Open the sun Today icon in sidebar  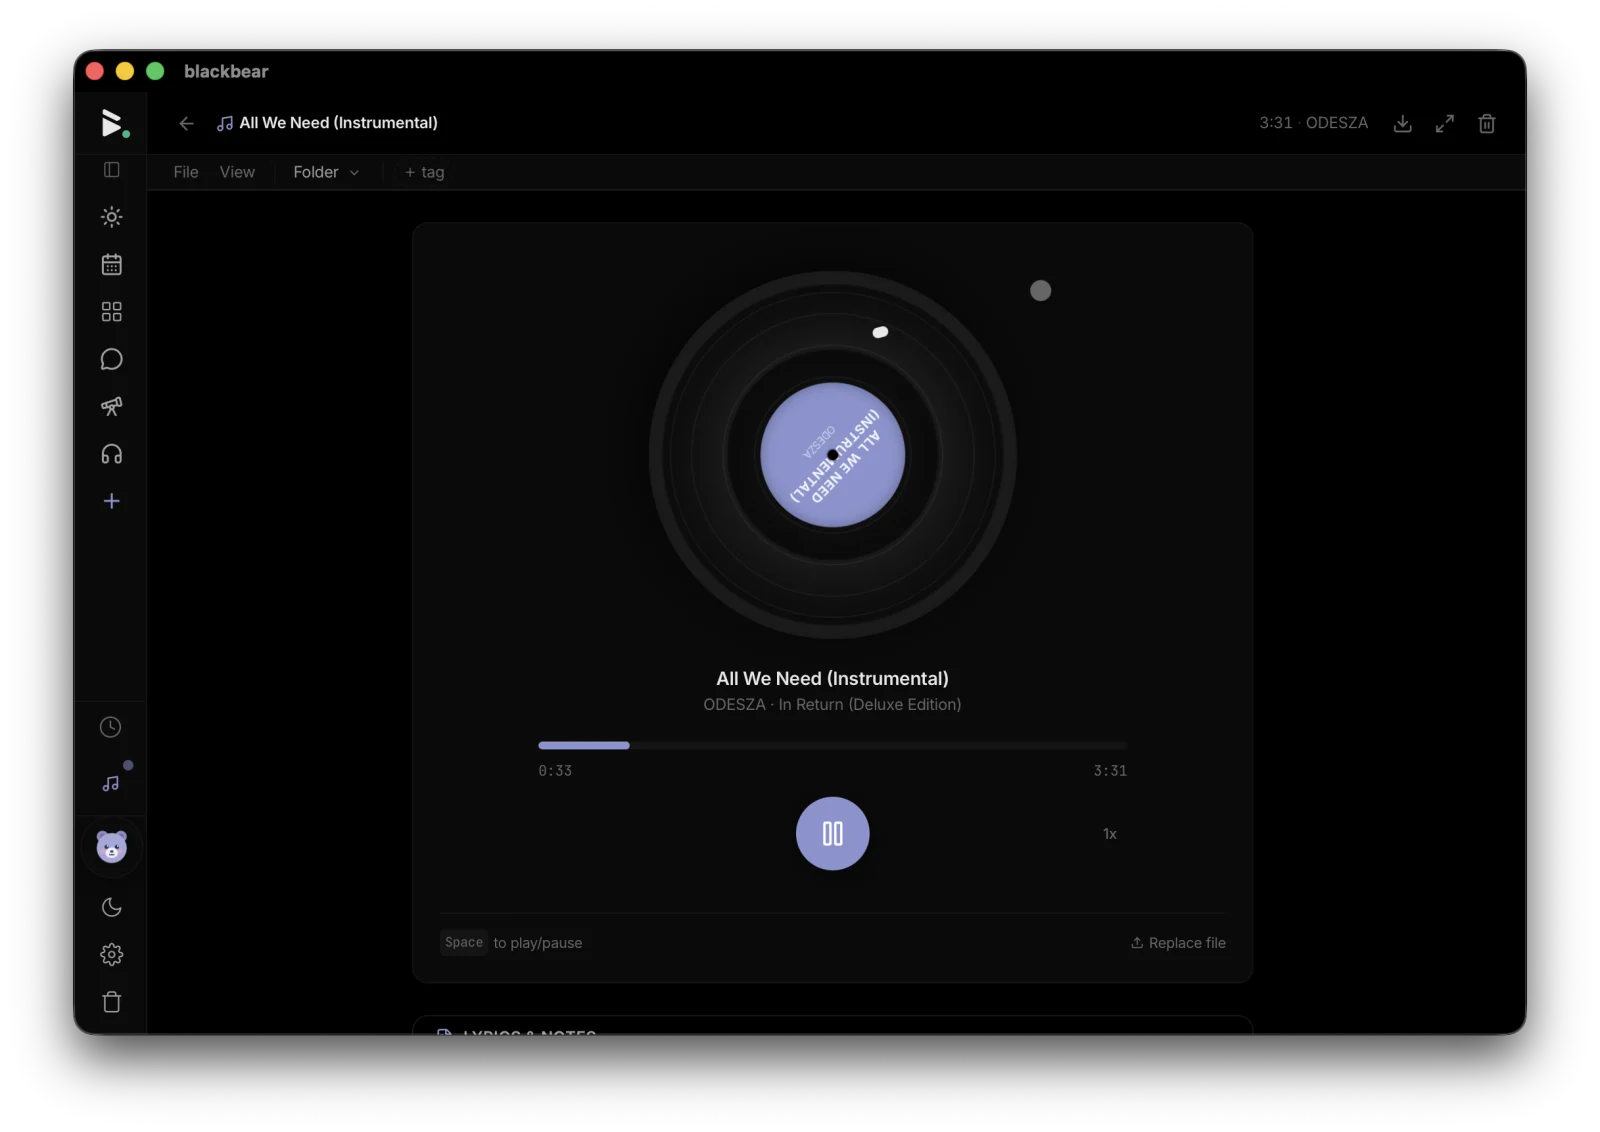pyautogui.click(x=112, y=217)
